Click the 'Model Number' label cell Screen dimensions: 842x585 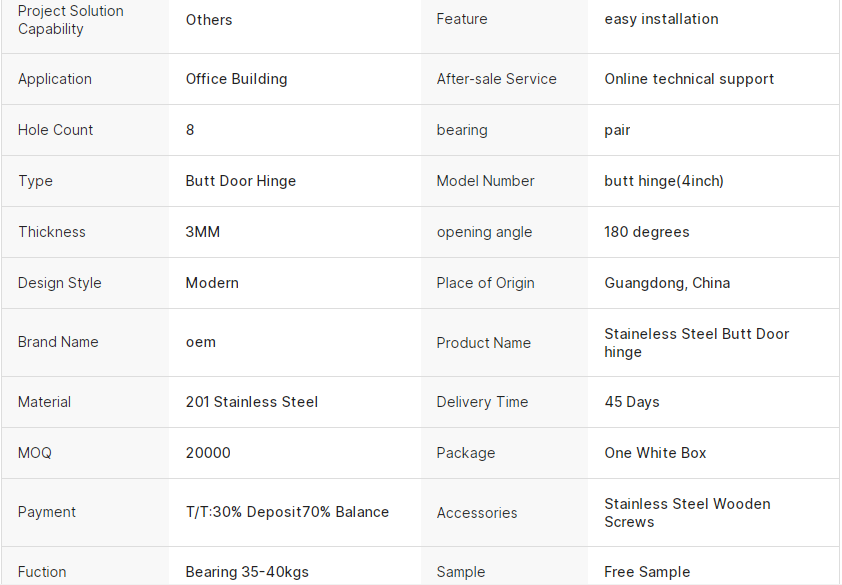[485, 181]
